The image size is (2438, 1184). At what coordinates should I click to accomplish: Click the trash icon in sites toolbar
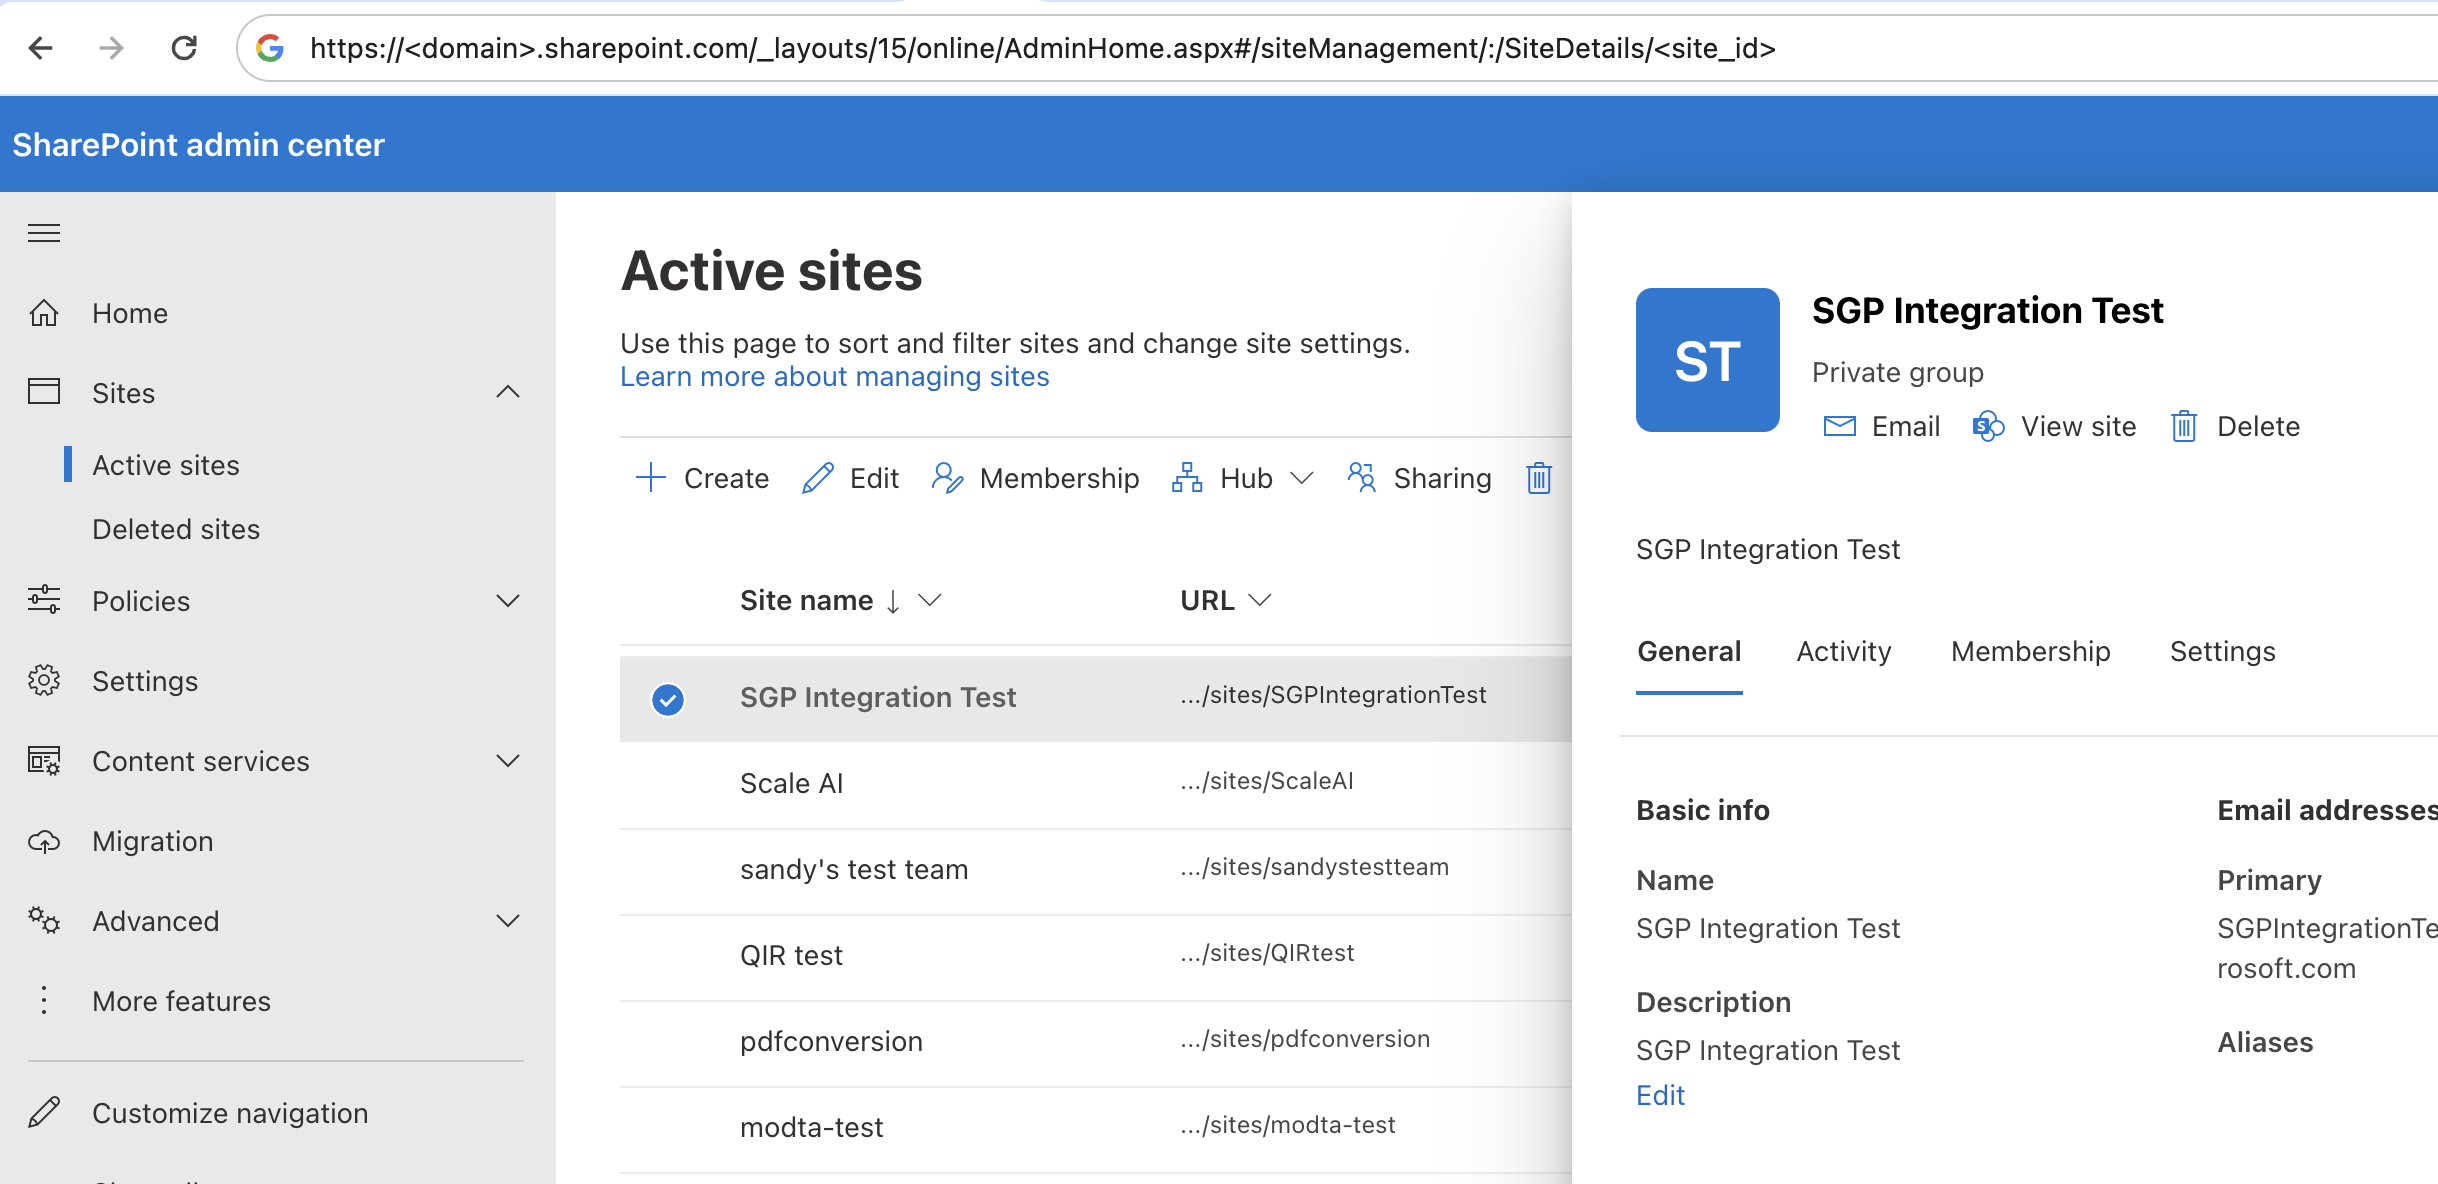pos(1539,478)
